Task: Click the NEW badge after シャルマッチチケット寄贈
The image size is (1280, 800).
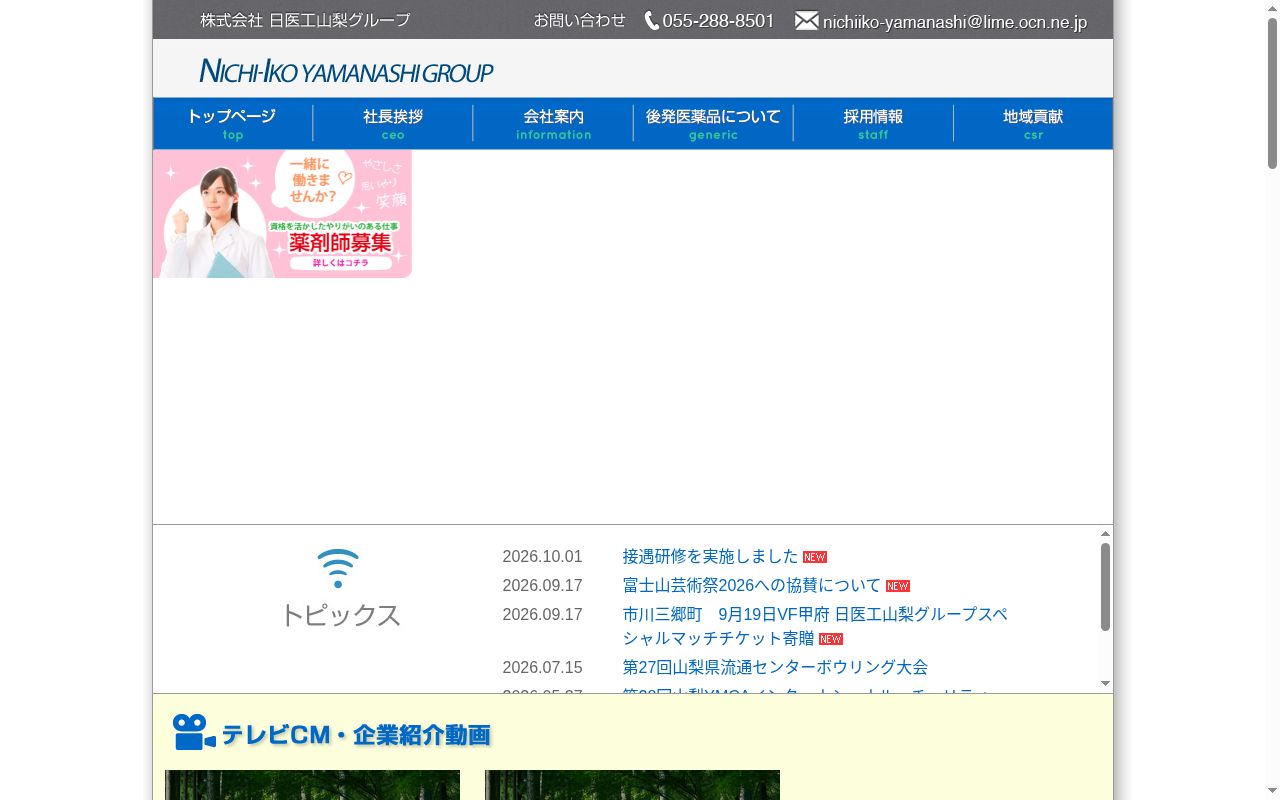Action: pos(831,639)
